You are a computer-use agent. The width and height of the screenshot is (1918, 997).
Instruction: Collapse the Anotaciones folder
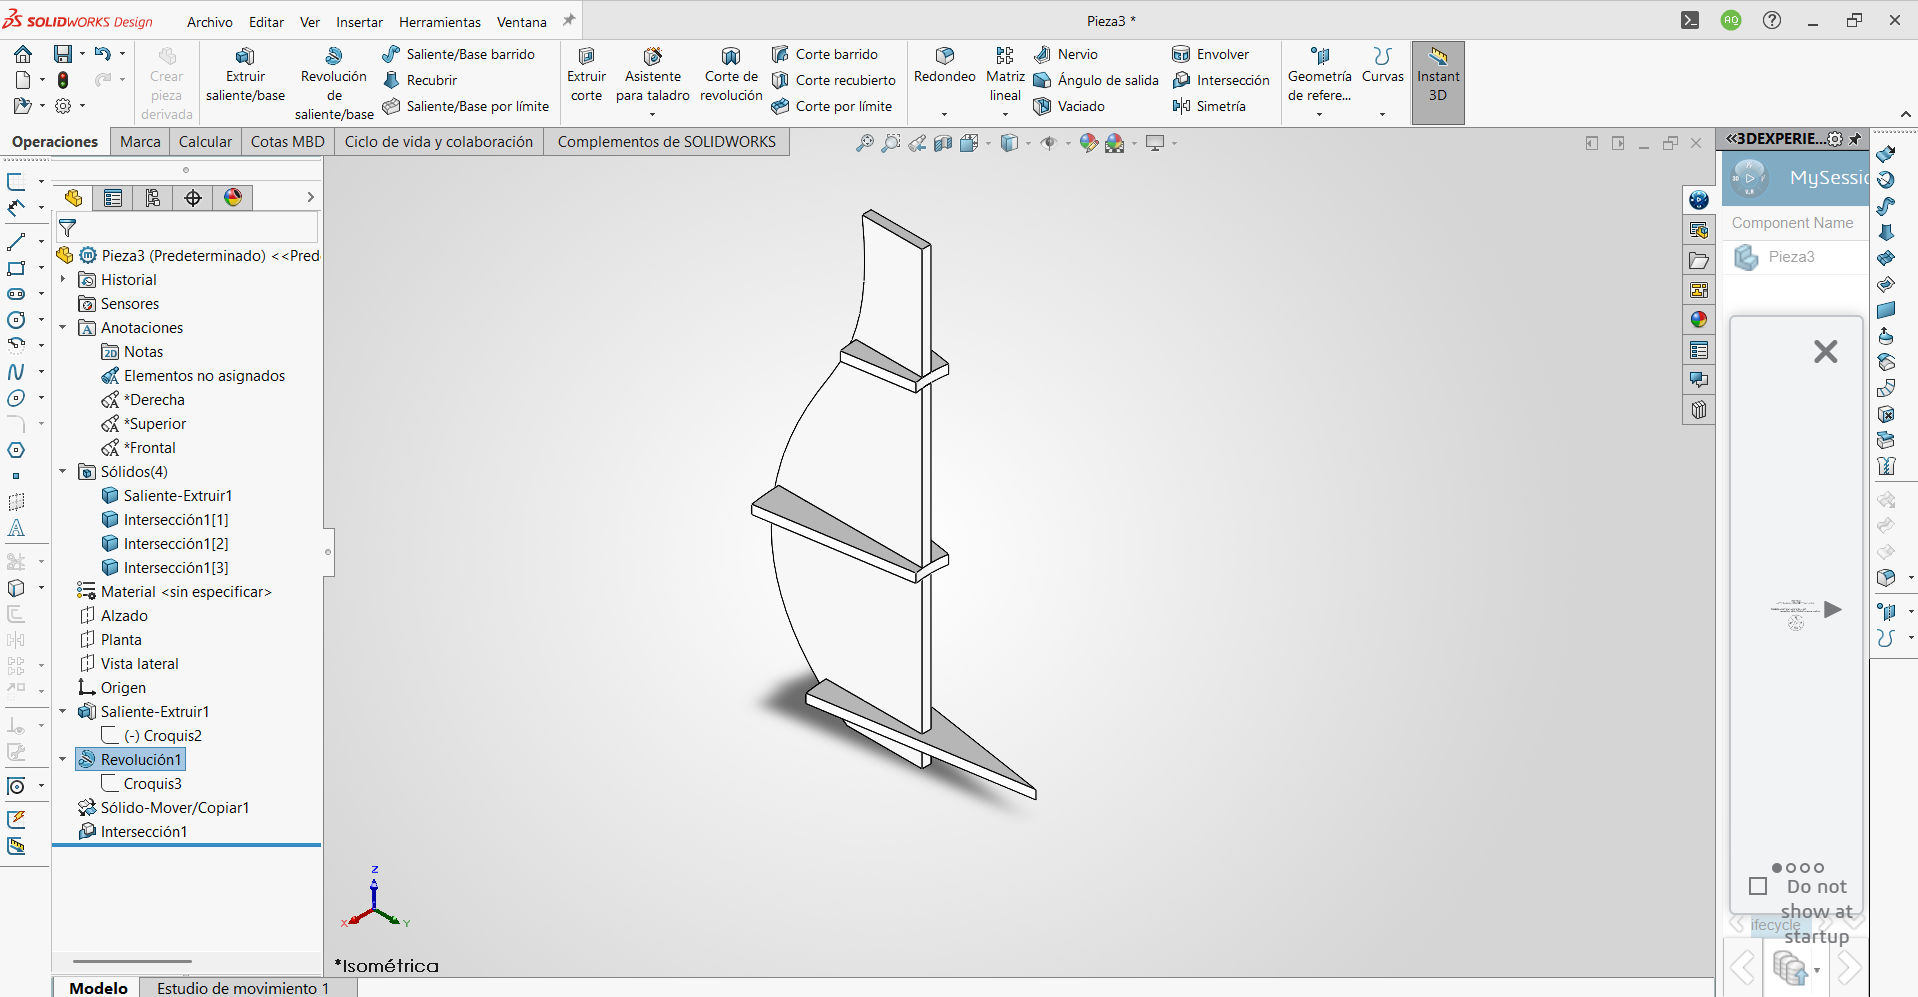(63, 328)
